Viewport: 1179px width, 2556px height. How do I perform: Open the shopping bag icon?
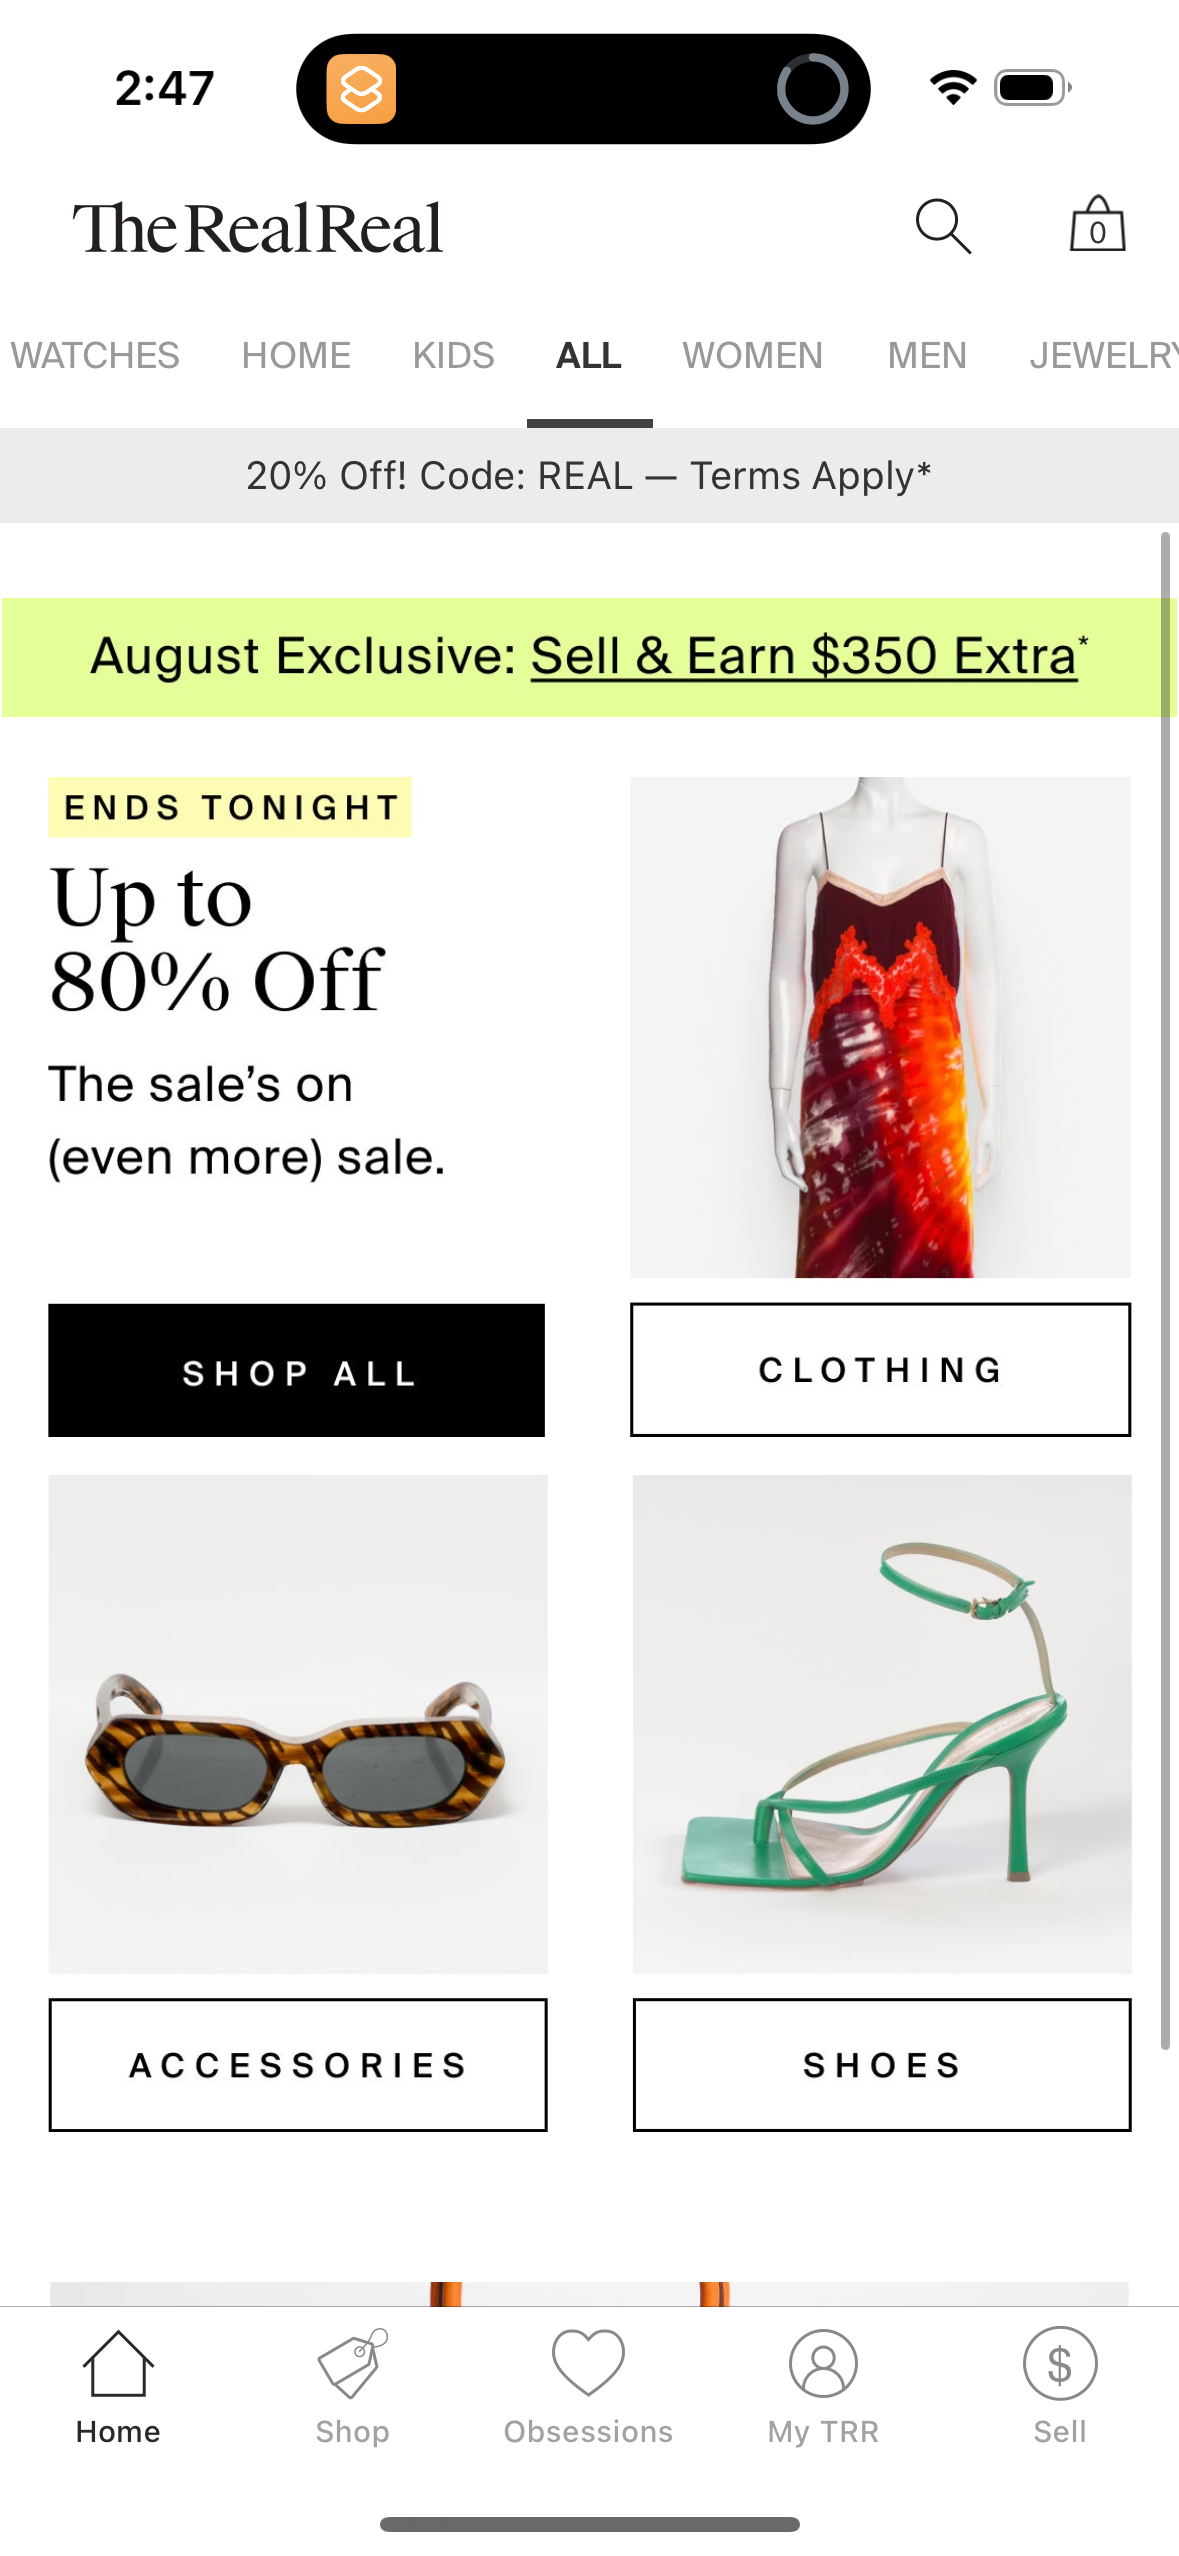click(1097, 224)
